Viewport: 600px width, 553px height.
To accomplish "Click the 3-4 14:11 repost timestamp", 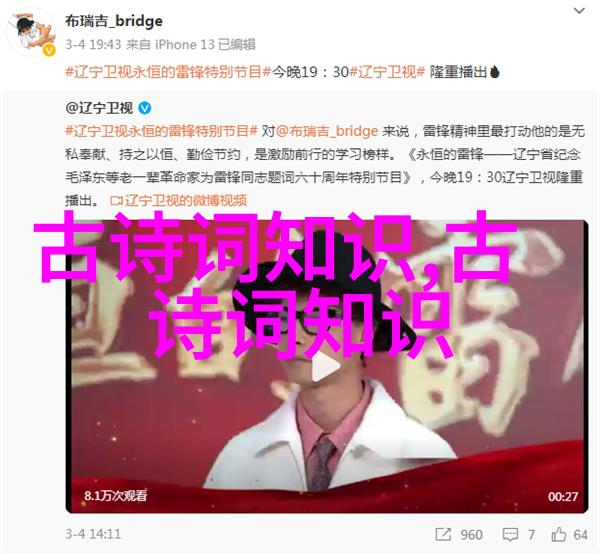I will click(x=93, y=534).
